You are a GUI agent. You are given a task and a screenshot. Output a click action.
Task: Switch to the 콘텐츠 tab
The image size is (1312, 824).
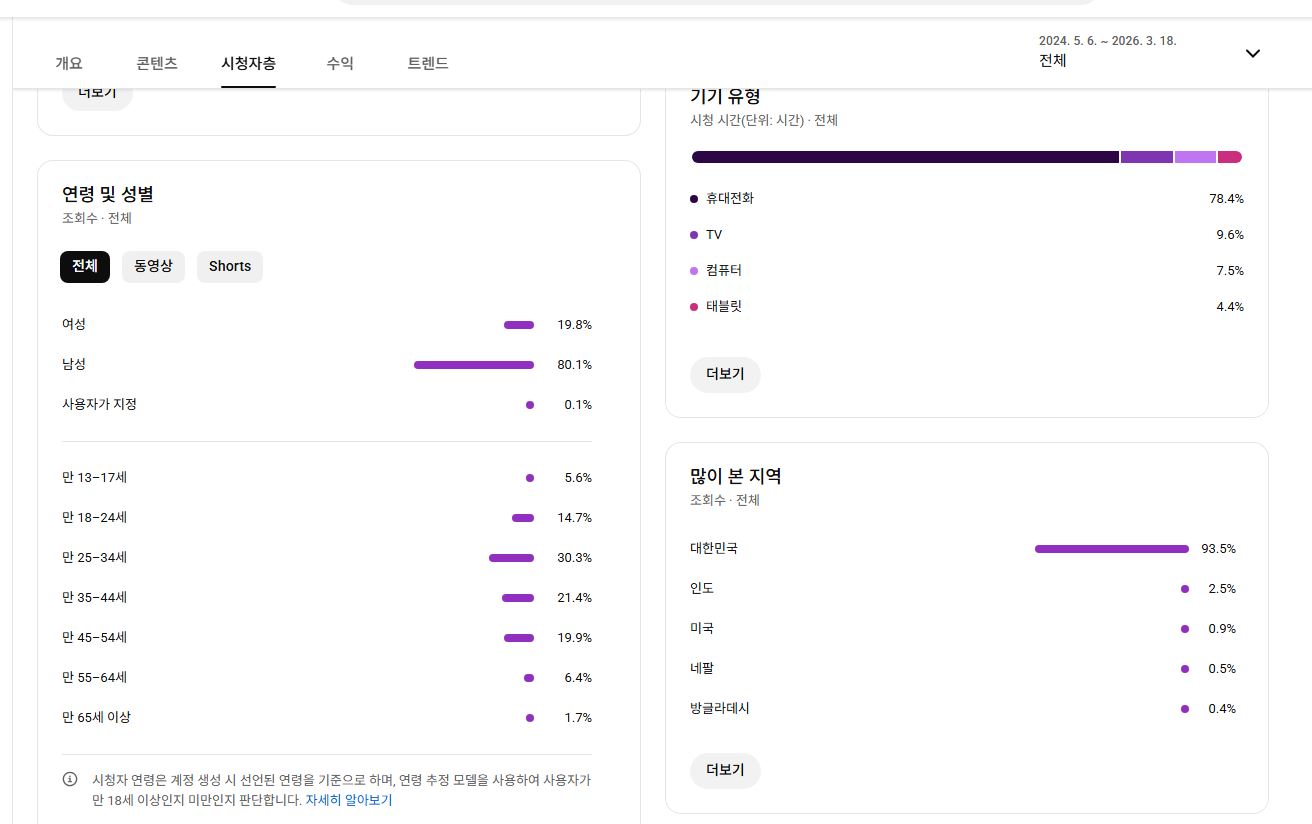pyautogui.click(x=157, y=63)
